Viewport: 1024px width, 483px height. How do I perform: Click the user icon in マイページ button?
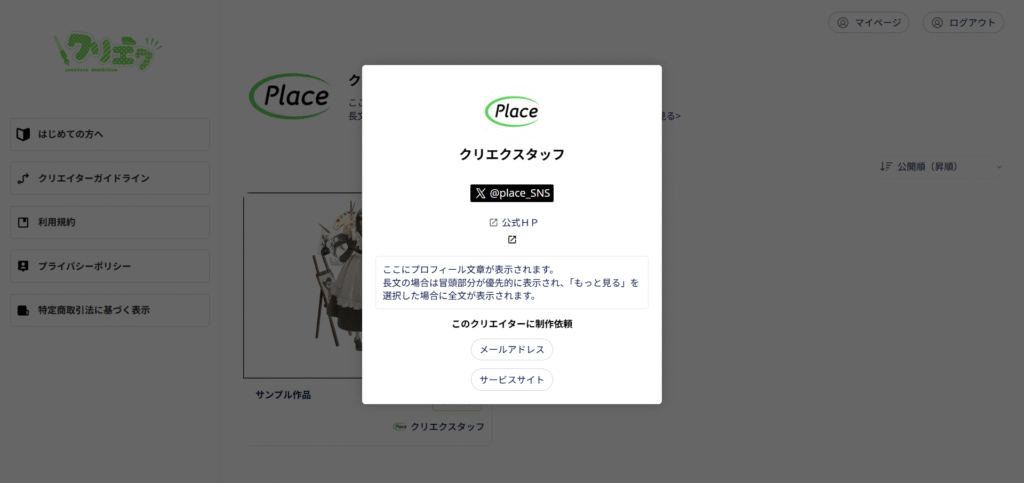pyautogui.click(x=842, y=23)
